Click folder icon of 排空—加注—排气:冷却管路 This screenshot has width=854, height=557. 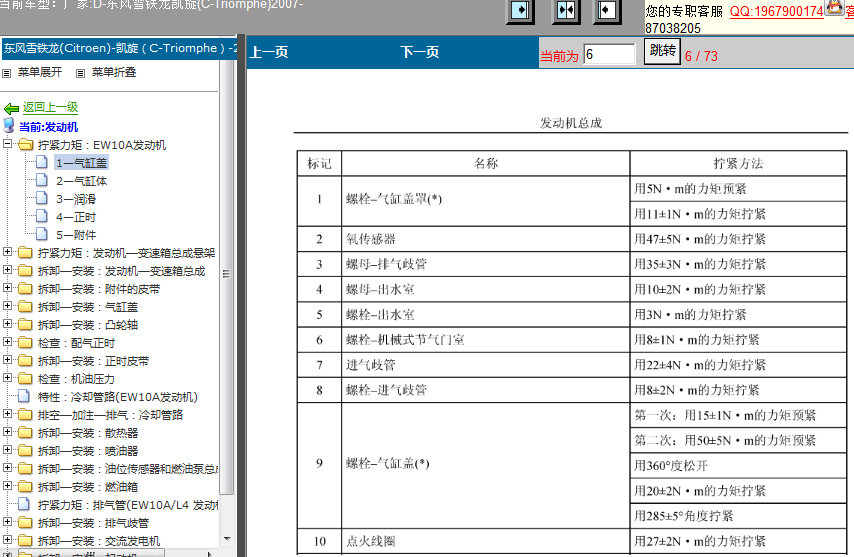[x=25, y=414]
